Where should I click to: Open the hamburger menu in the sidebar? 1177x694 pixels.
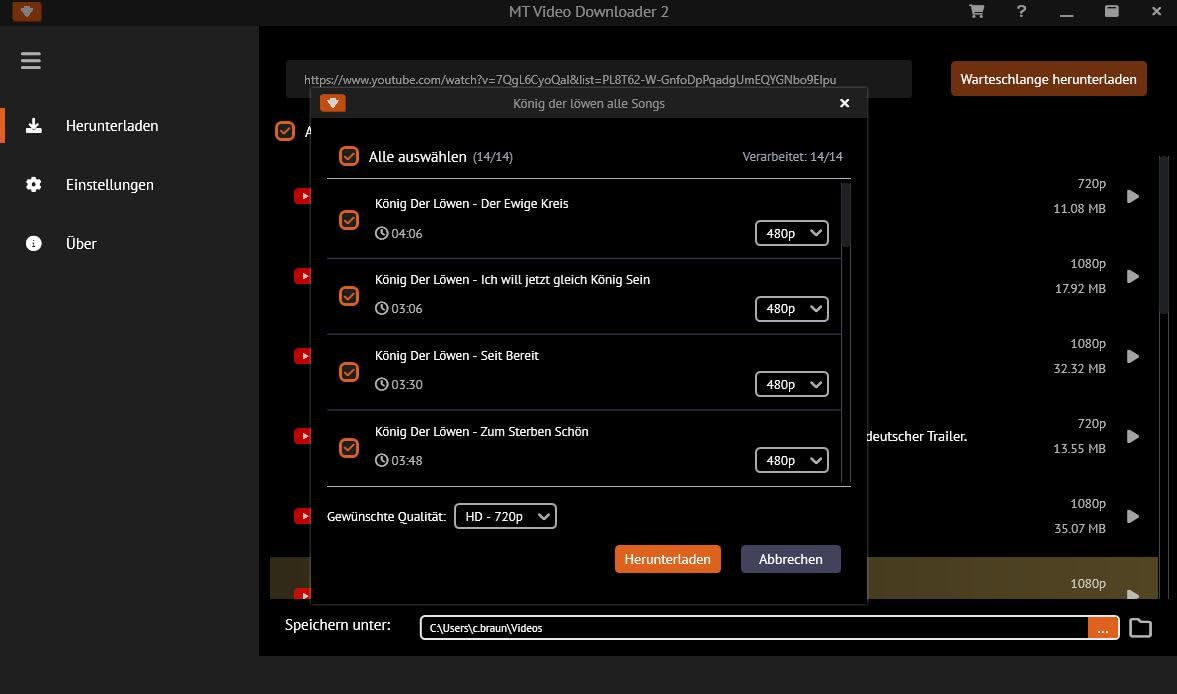[x=31, y=61]
